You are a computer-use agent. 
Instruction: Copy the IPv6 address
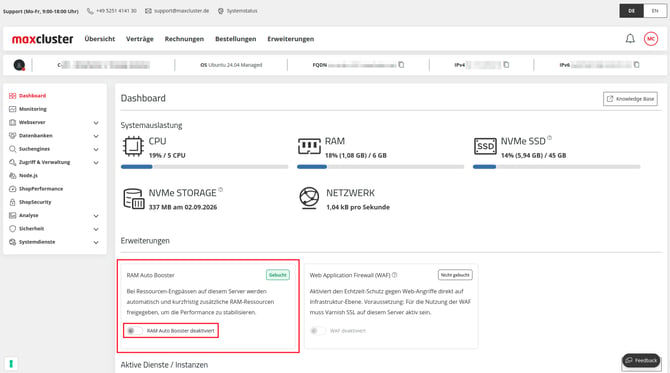click(x=637, y=65)
